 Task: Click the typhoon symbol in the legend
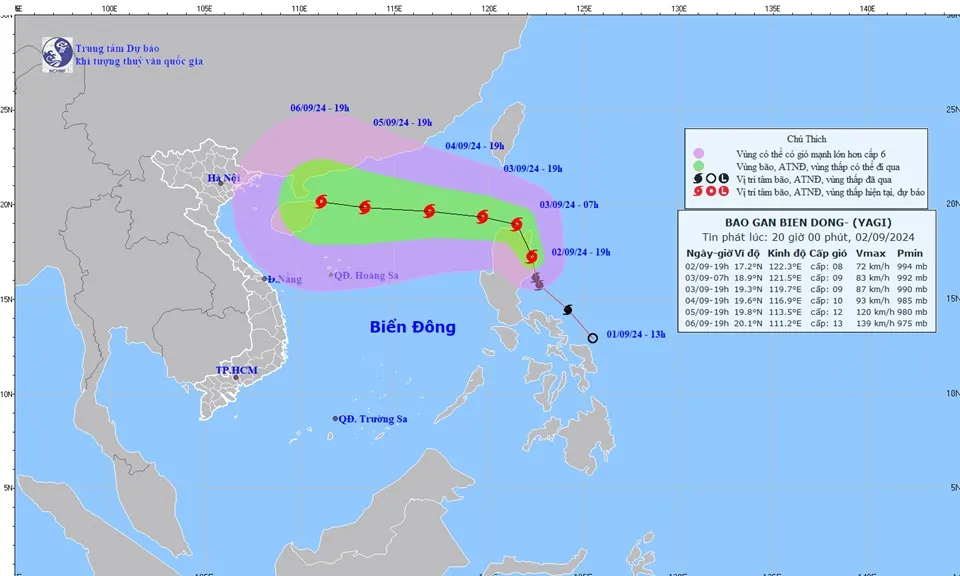pos(697,189)
